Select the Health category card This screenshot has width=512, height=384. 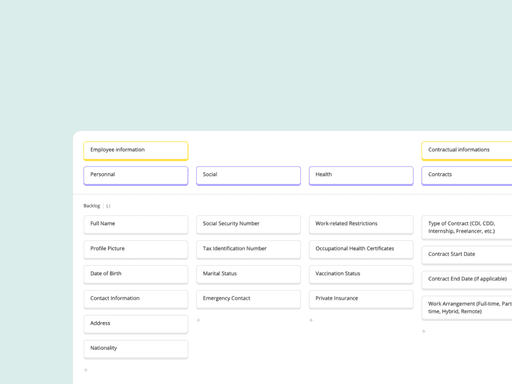[x=361, y=175]
